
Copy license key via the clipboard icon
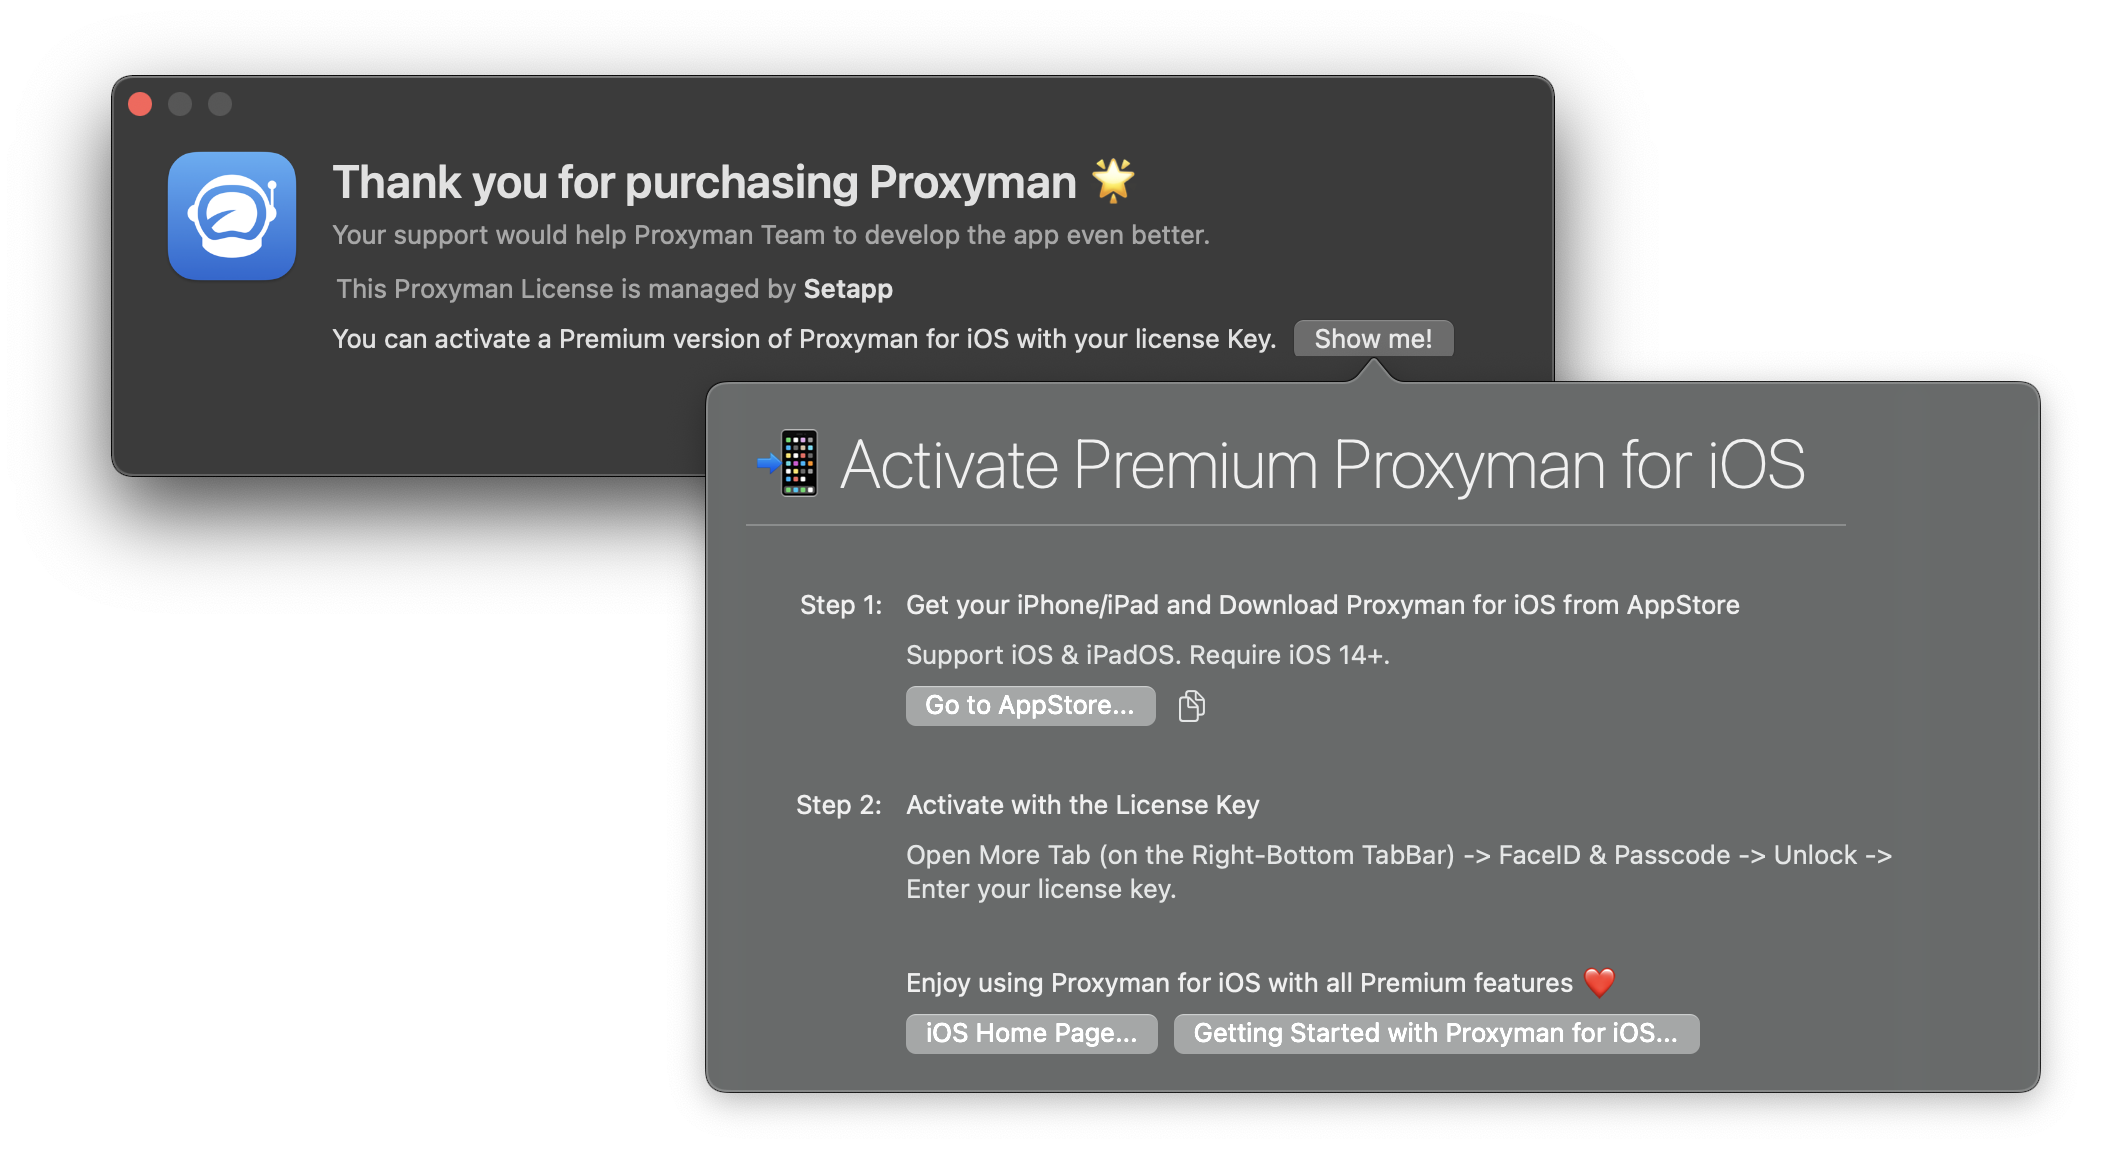pyautogui.click(x=1191, y=705)
